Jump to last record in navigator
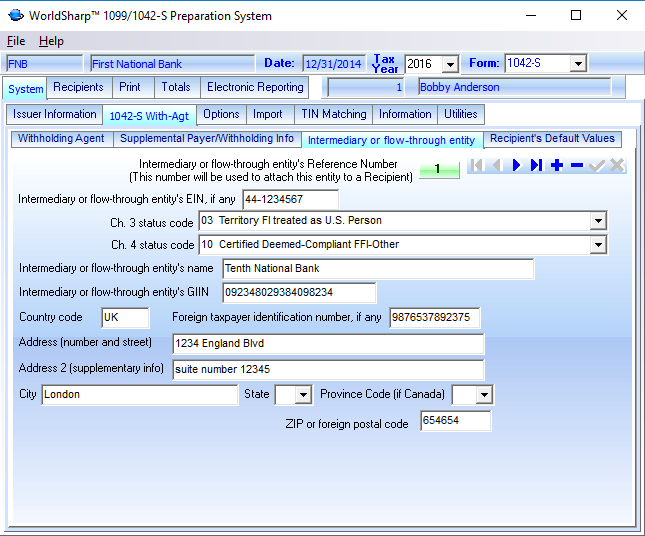 tap(536, 166)
